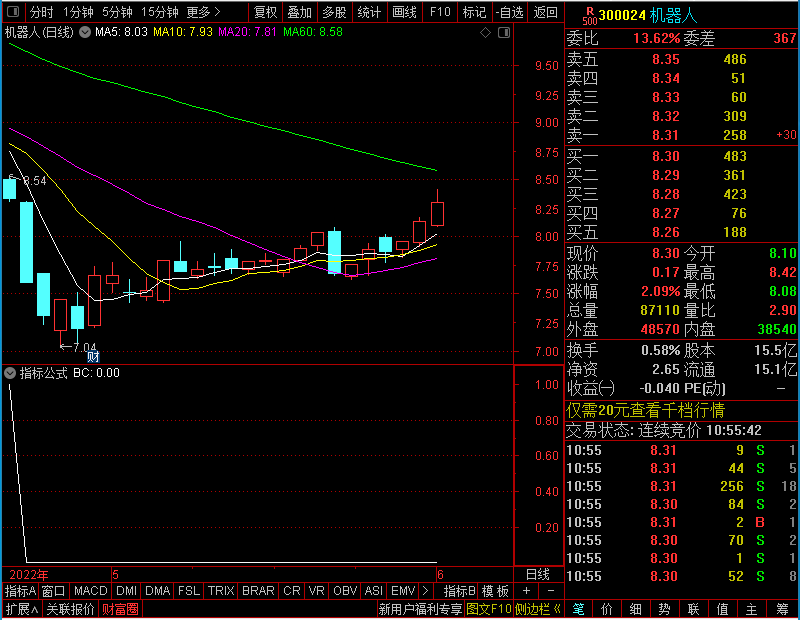Switch indicator to DMA
This screenshot has width=800, height=620.
157,591
